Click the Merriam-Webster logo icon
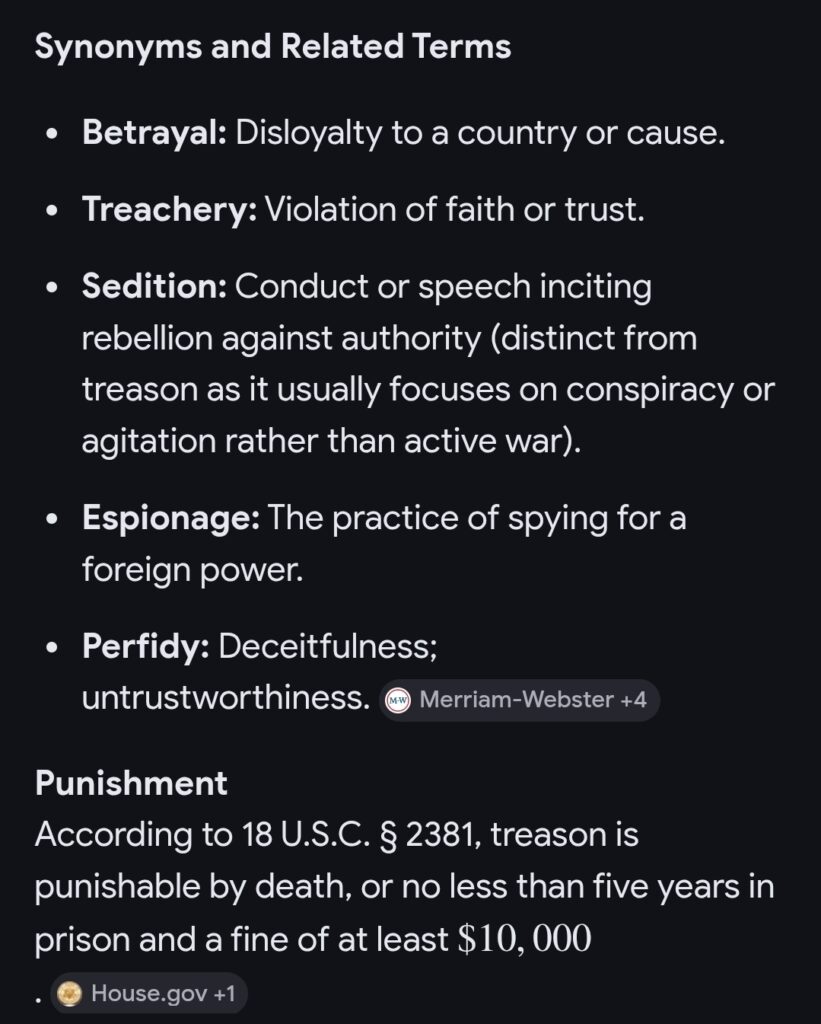 coord(399,700)
